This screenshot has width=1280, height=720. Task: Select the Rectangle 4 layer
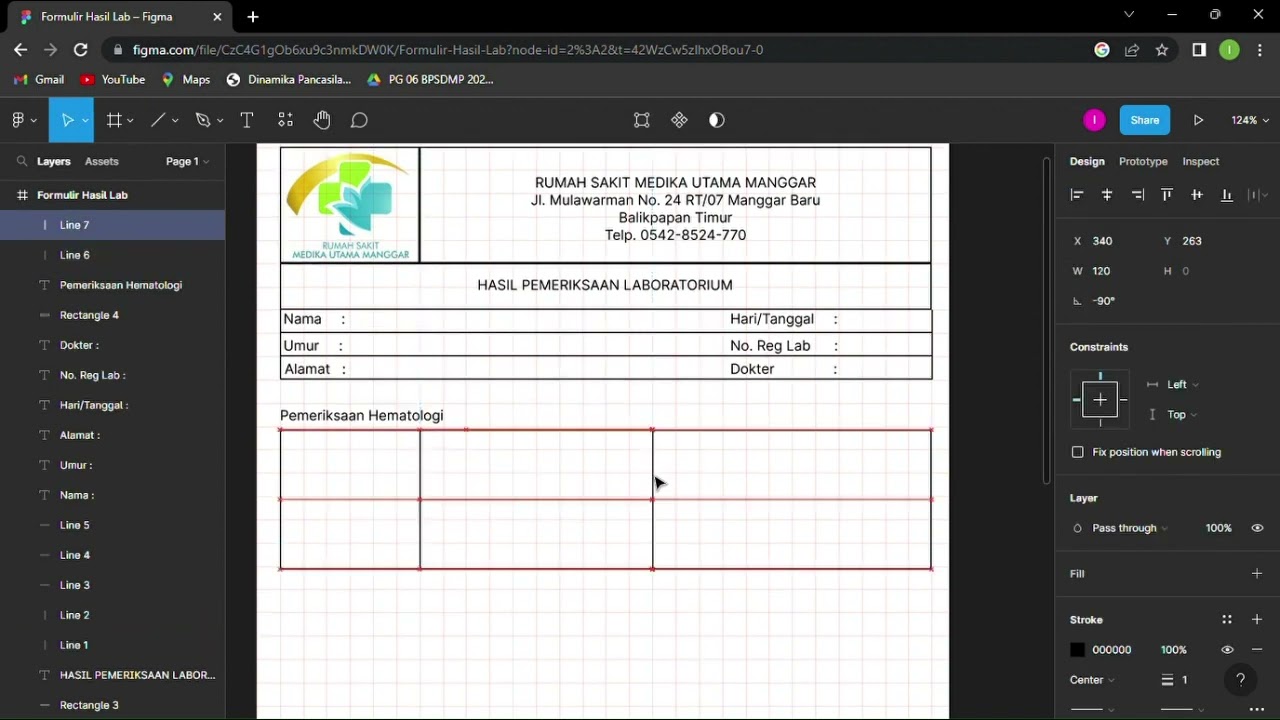coord(112,315)
